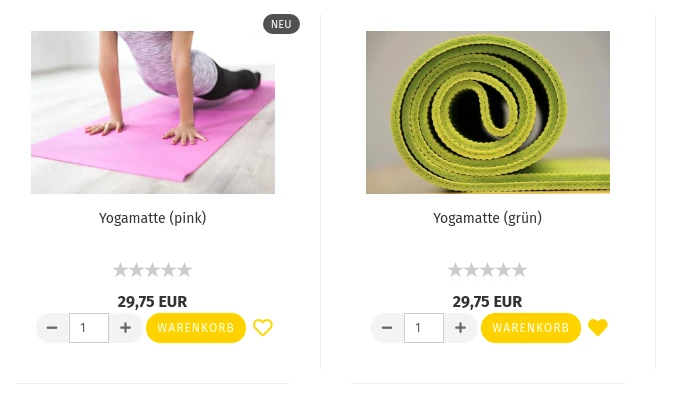Decrease quantity of the pink Yogamatte

pos(52,328)
